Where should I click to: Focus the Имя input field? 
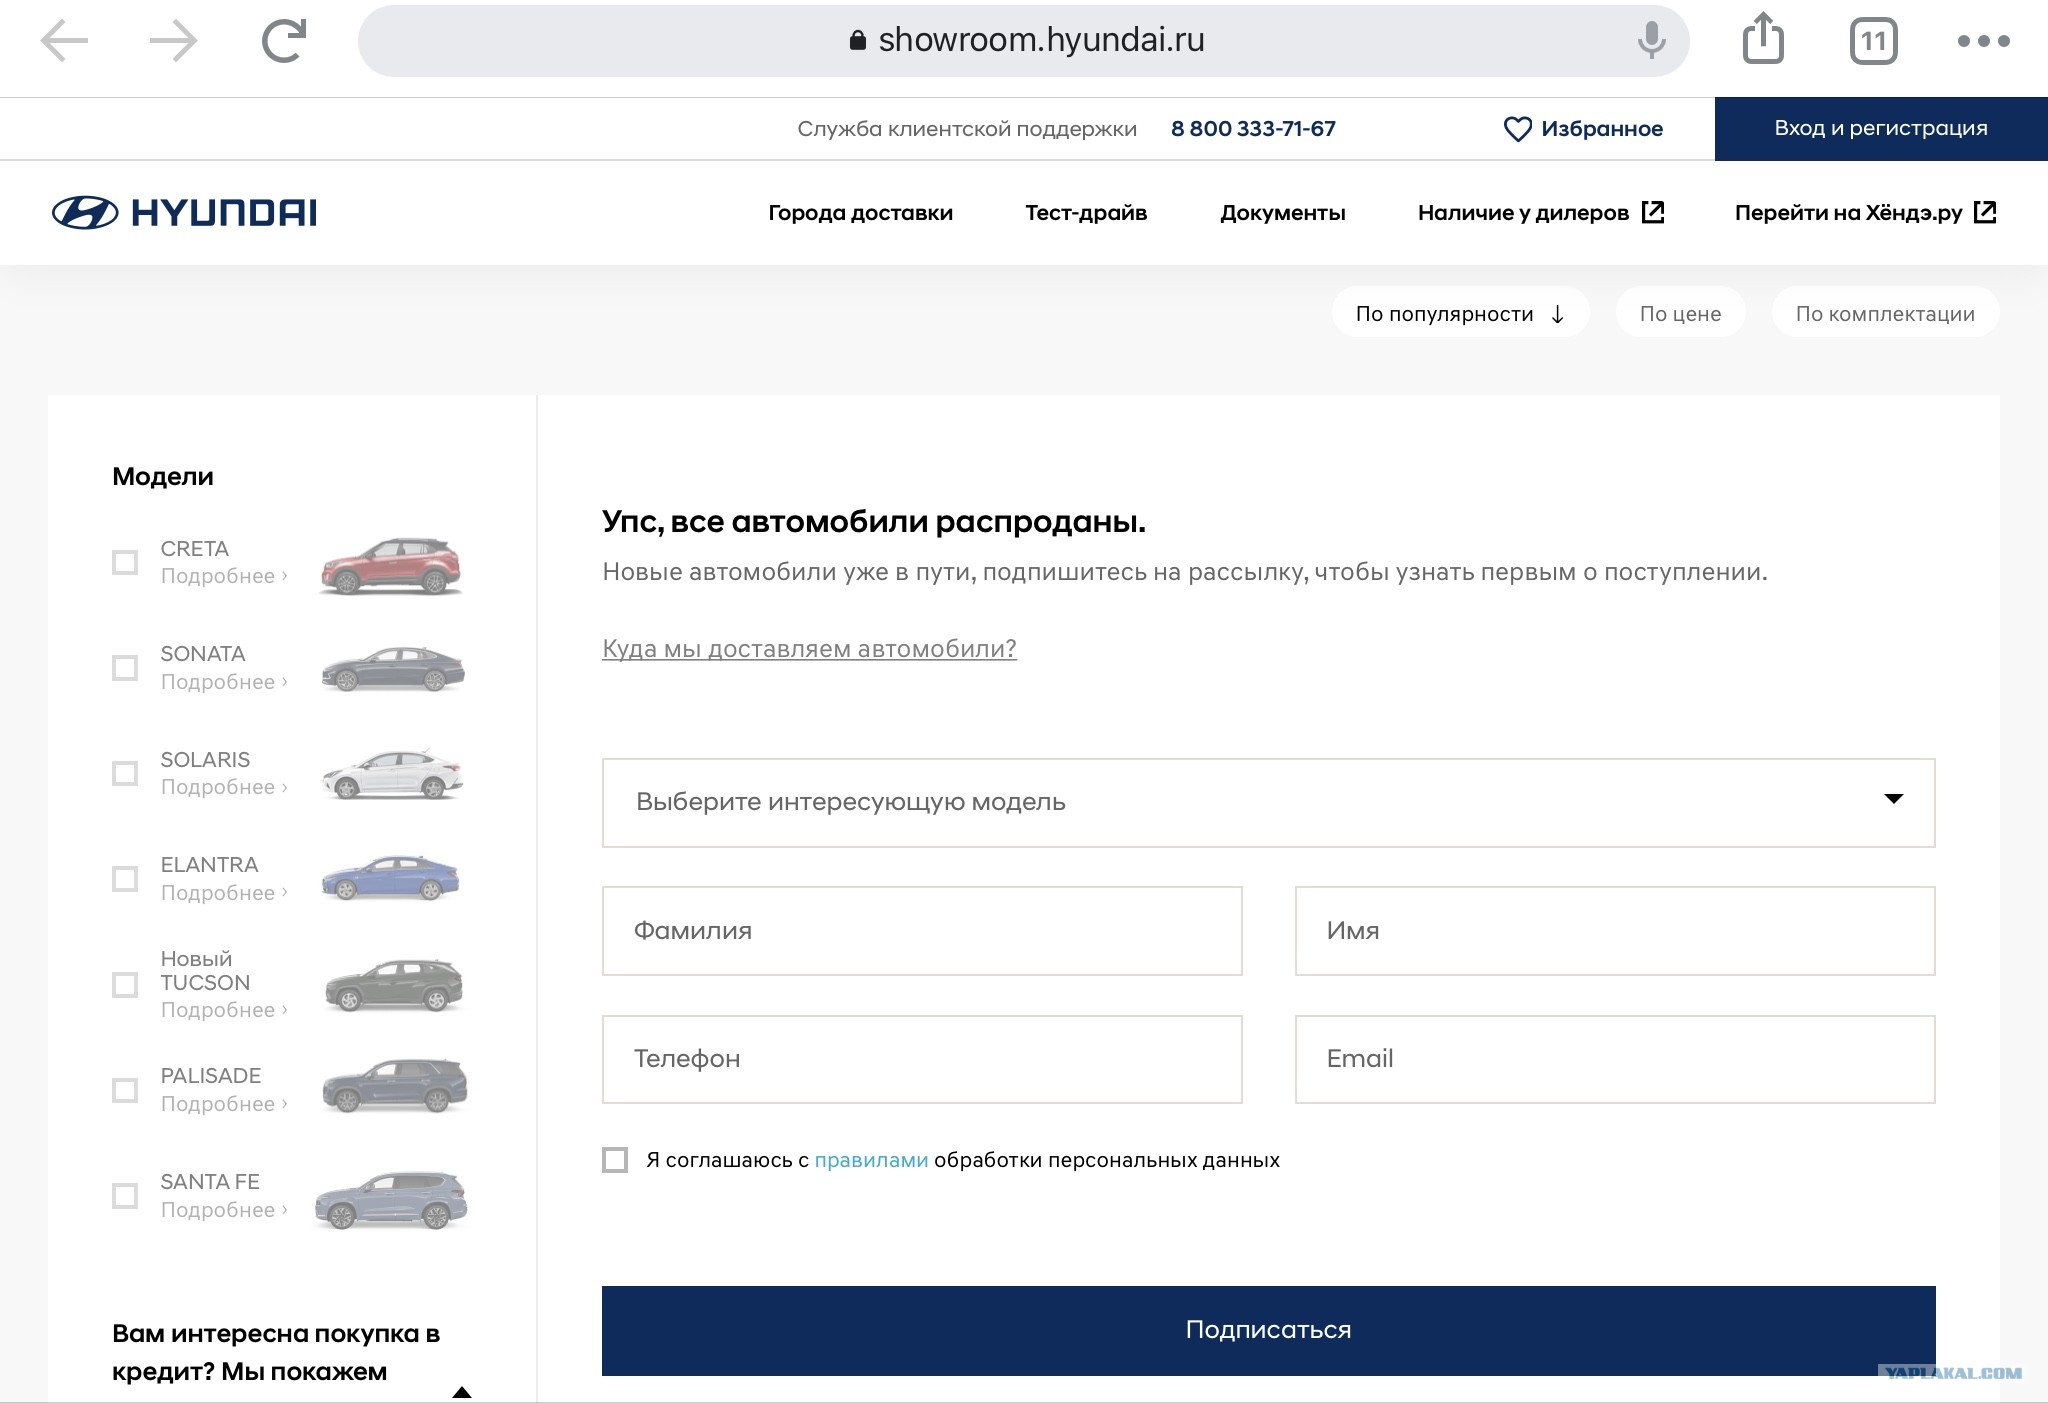pos(1615,931)
